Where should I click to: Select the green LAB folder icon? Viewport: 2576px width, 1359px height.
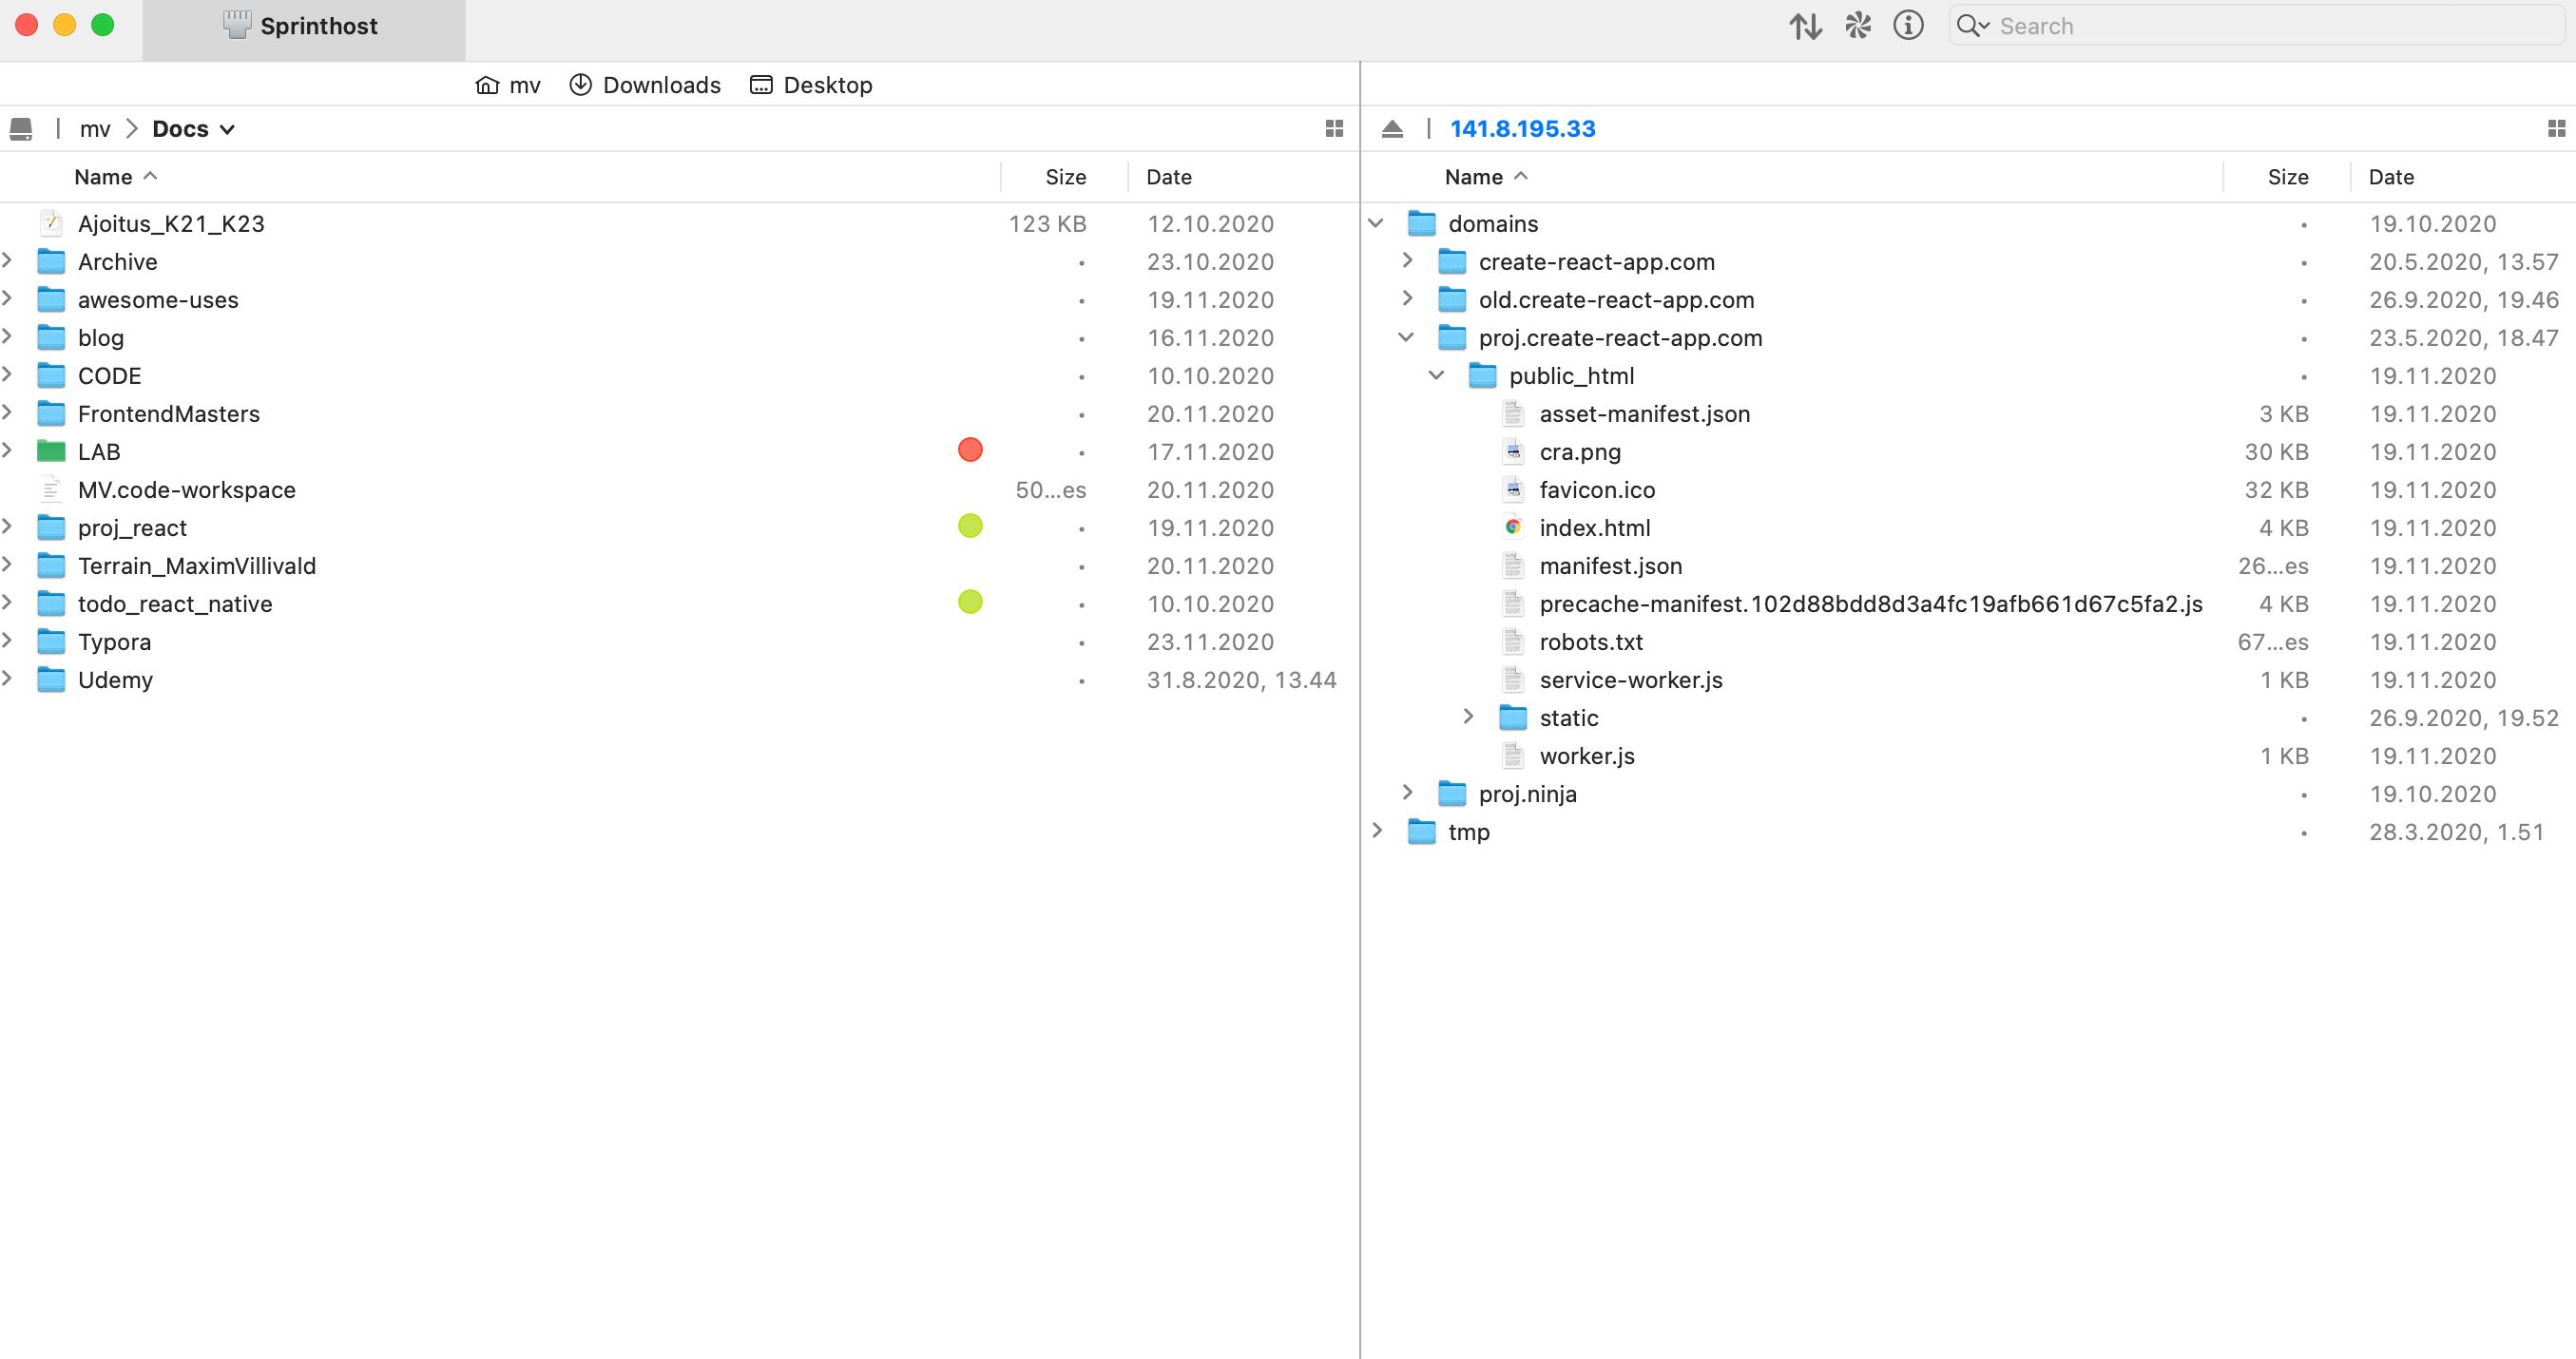point(51,451)
